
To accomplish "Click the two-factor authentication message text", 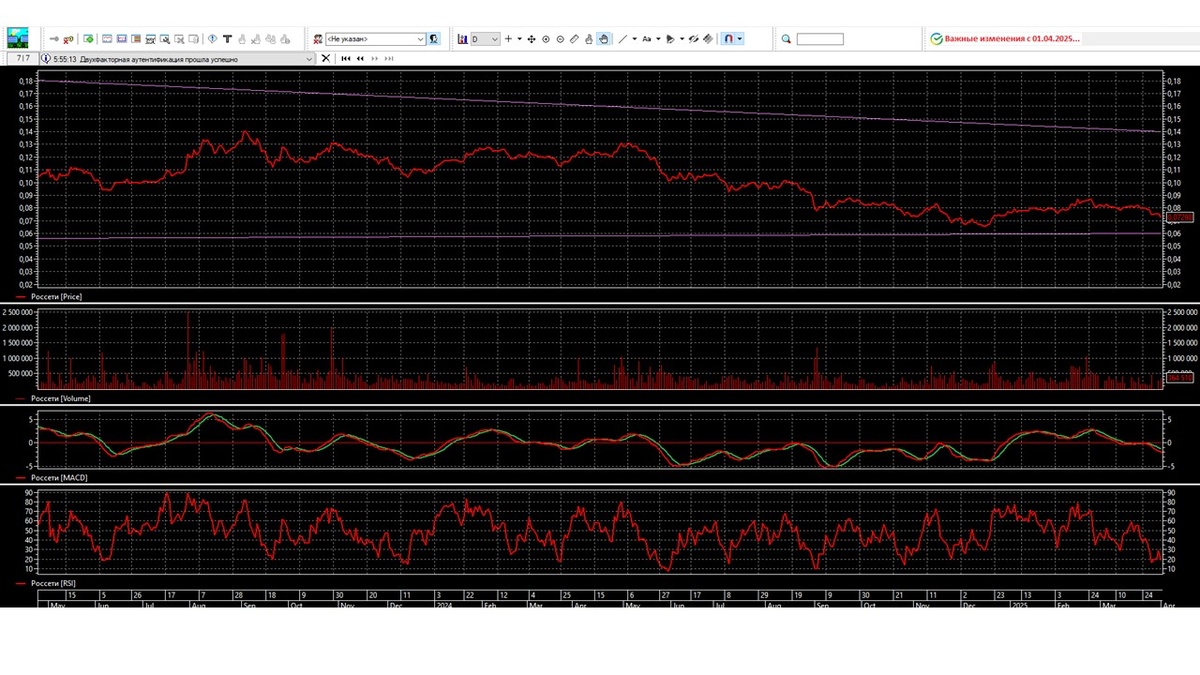I will [157, 59].
